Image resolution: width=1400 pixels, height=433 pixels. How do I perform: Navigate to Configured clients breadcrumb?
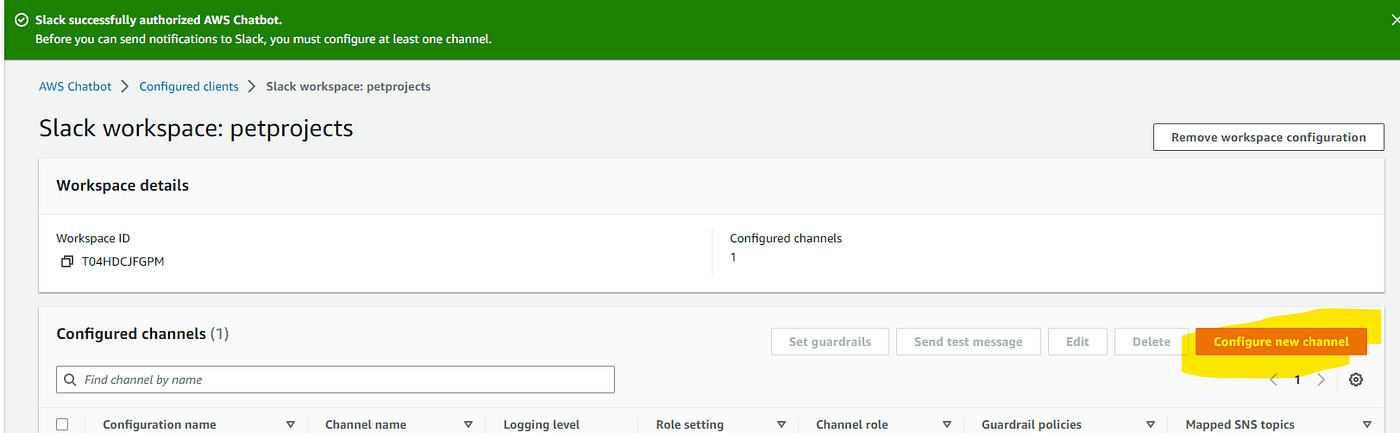pos(189,86)
